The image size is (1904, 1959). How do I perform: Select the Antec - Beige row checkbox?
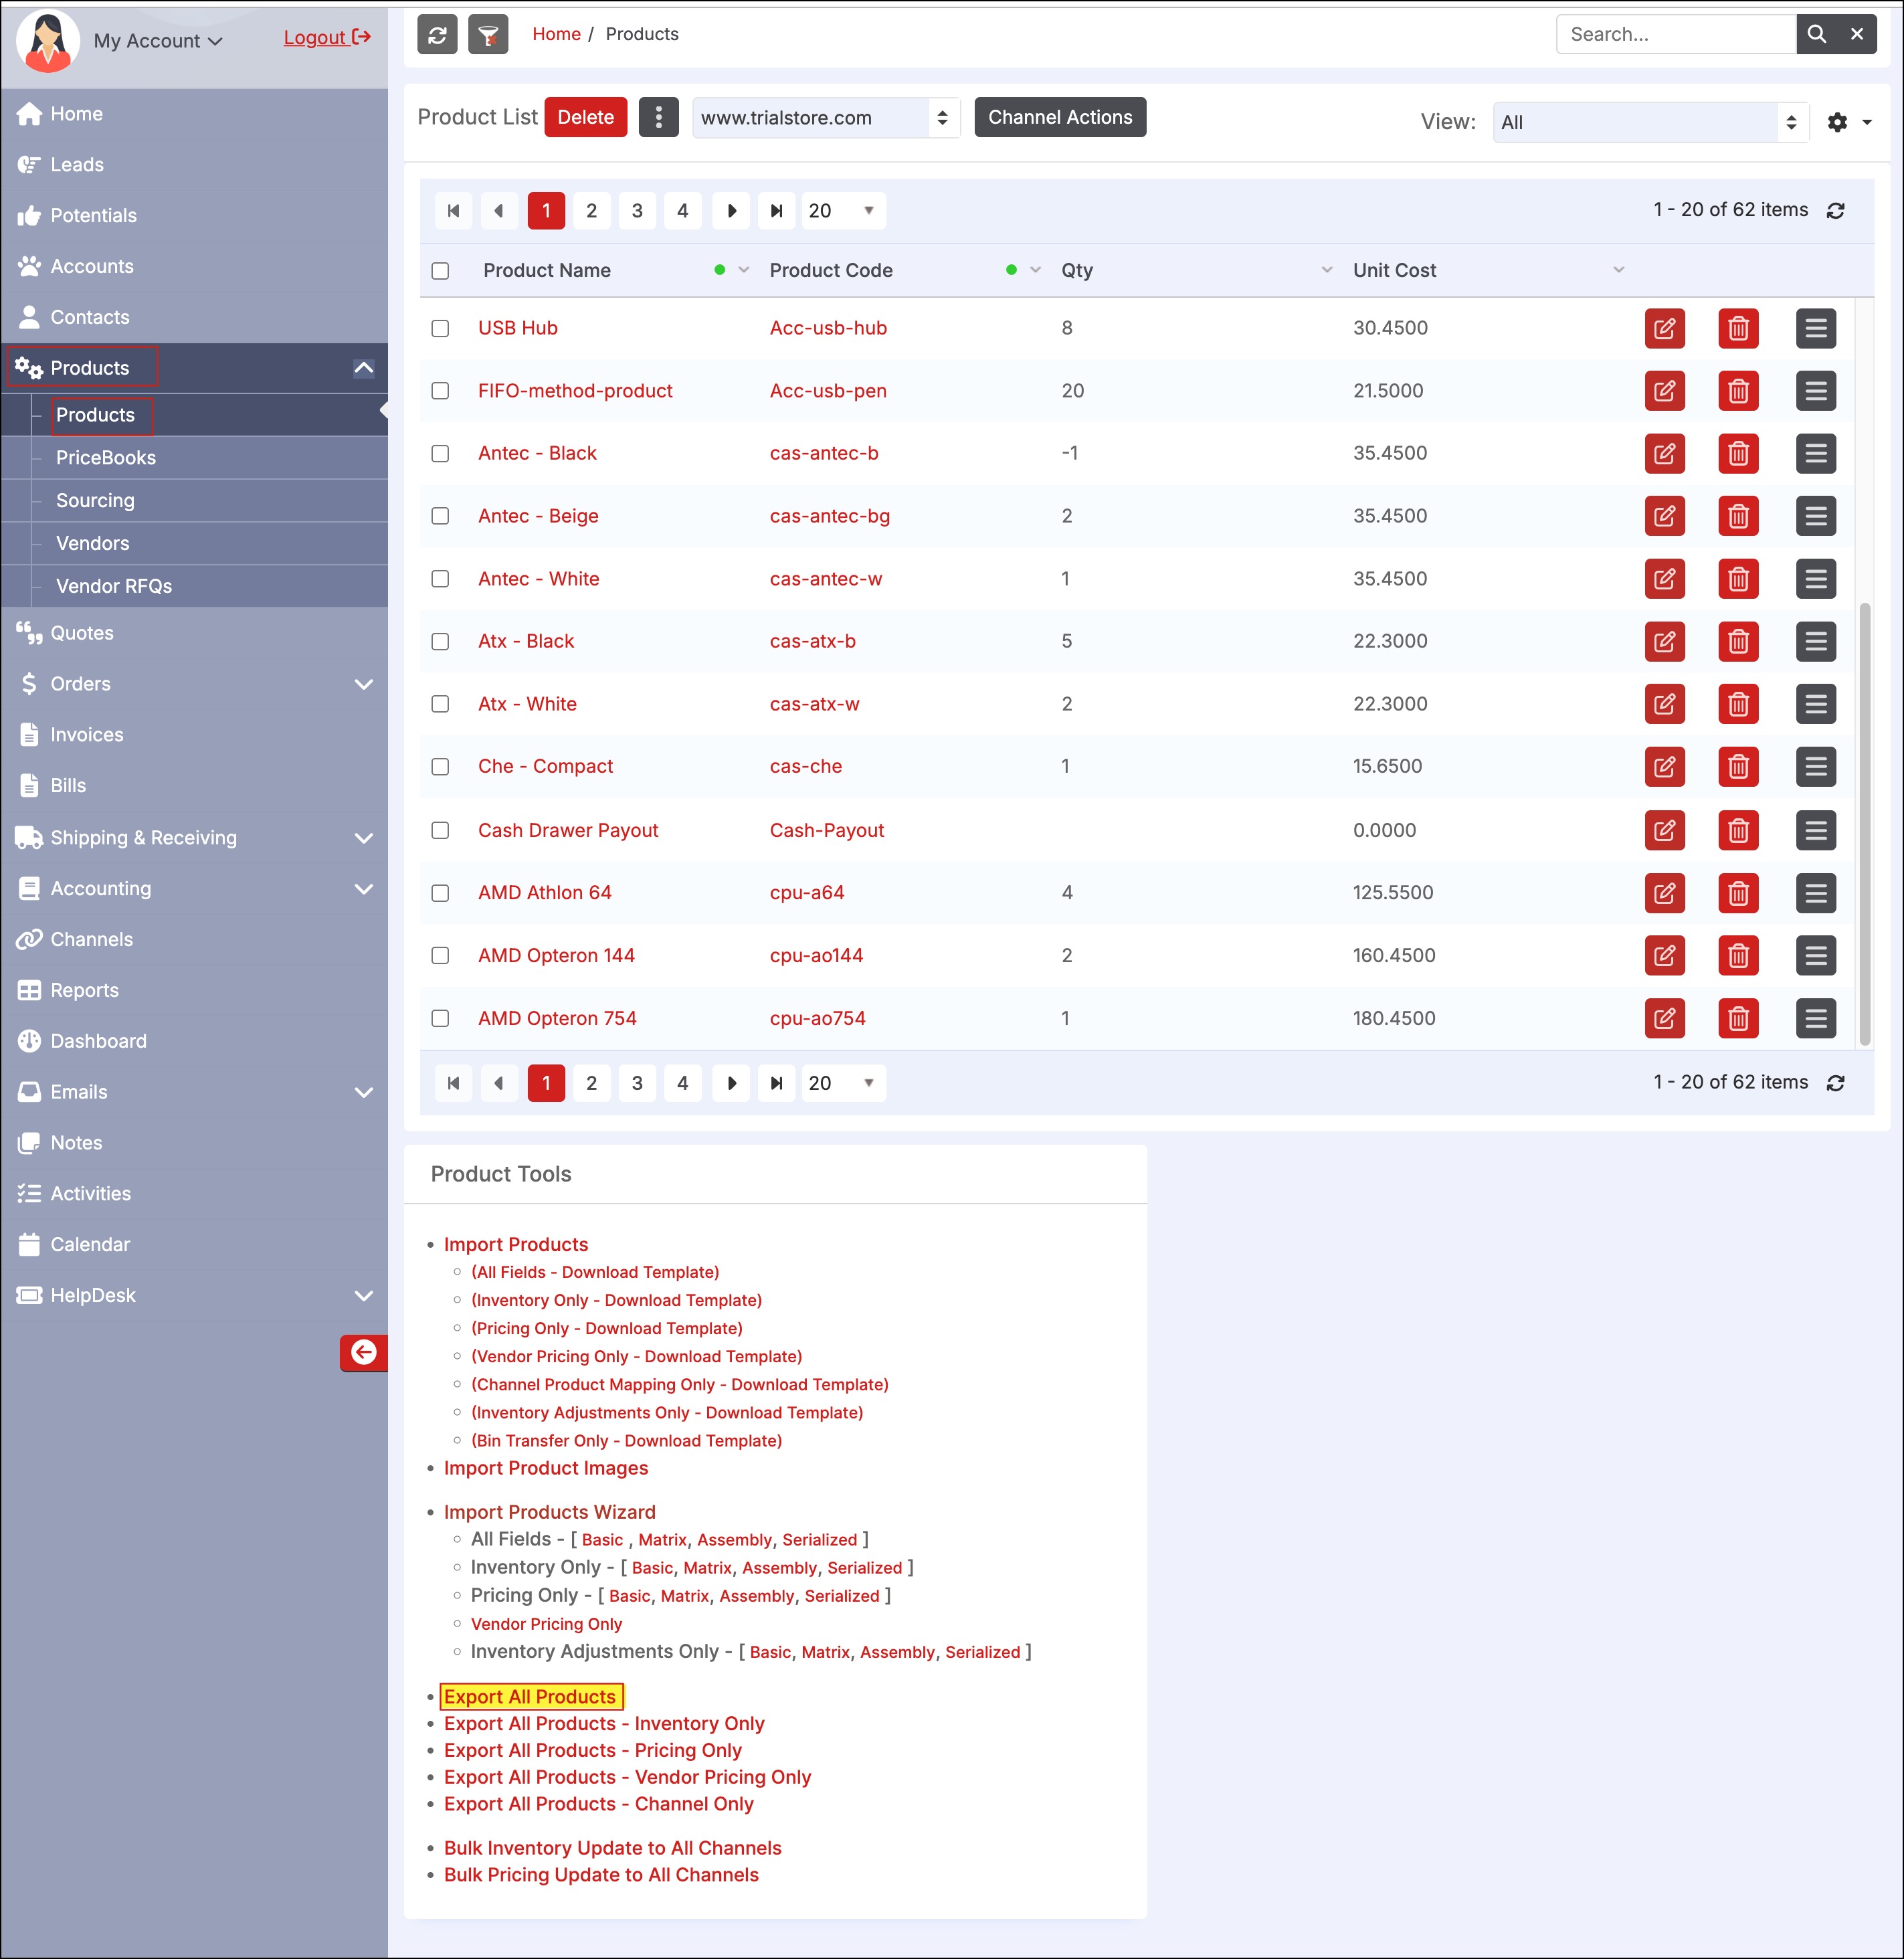[440, 516]
